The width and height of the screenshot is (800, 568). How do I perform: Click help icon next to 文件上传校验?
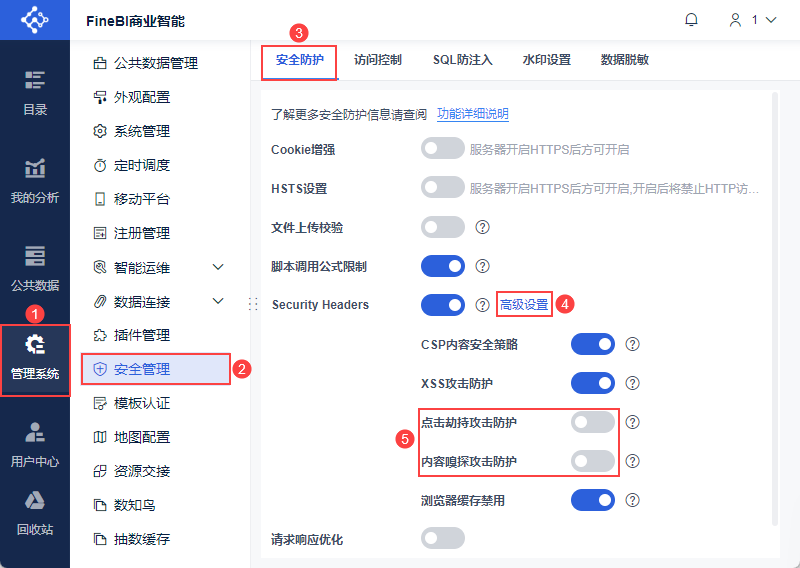coord(482,227)
